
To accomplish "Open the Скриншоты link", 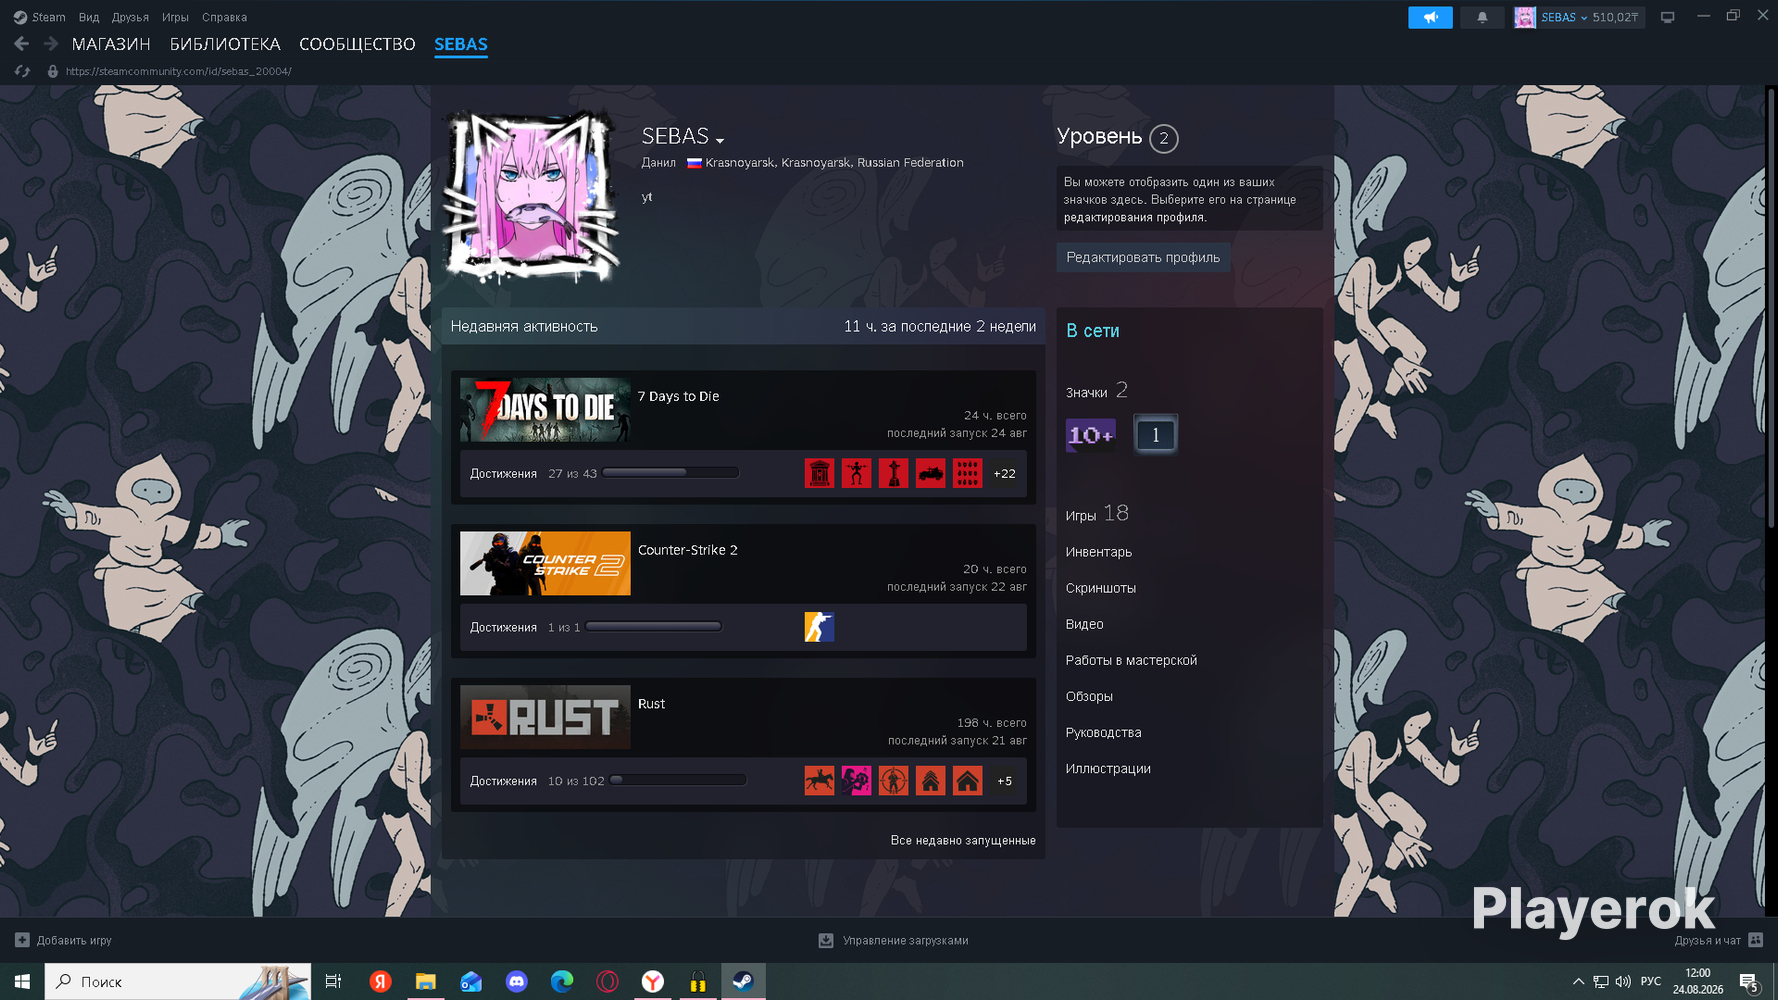I will [x=1101, y=588].
